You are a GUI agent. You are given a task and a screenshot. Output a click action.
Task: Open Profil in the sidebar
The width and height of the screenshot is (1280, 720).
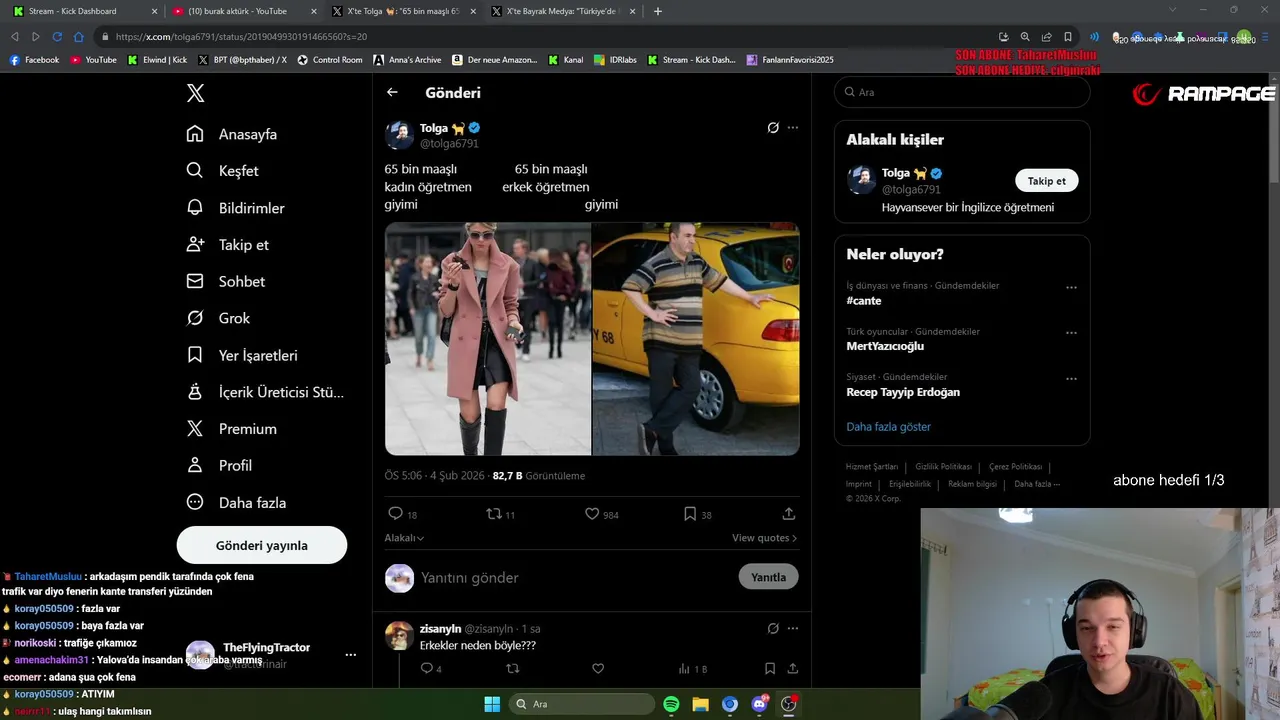tap(219, 466)
